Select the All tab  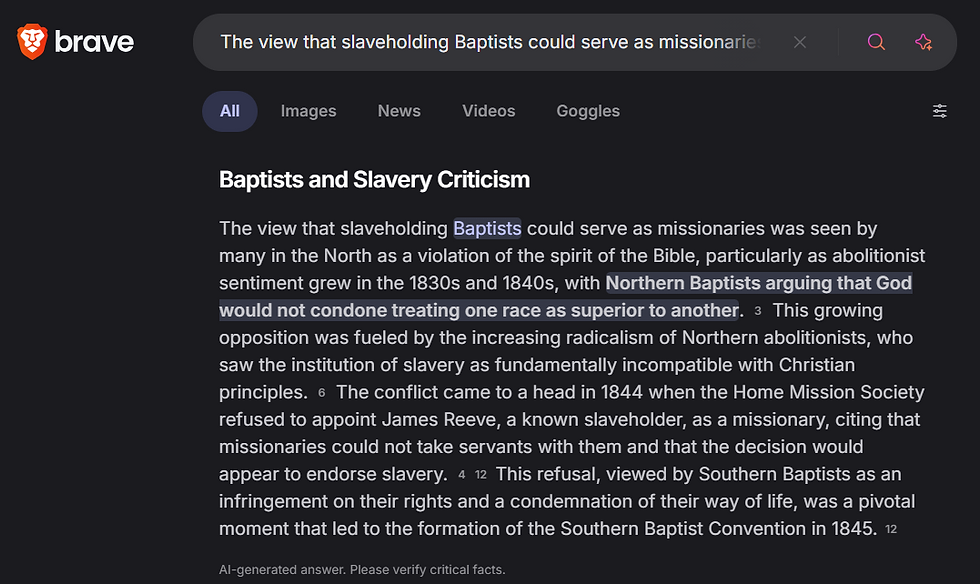pos(229,111)
